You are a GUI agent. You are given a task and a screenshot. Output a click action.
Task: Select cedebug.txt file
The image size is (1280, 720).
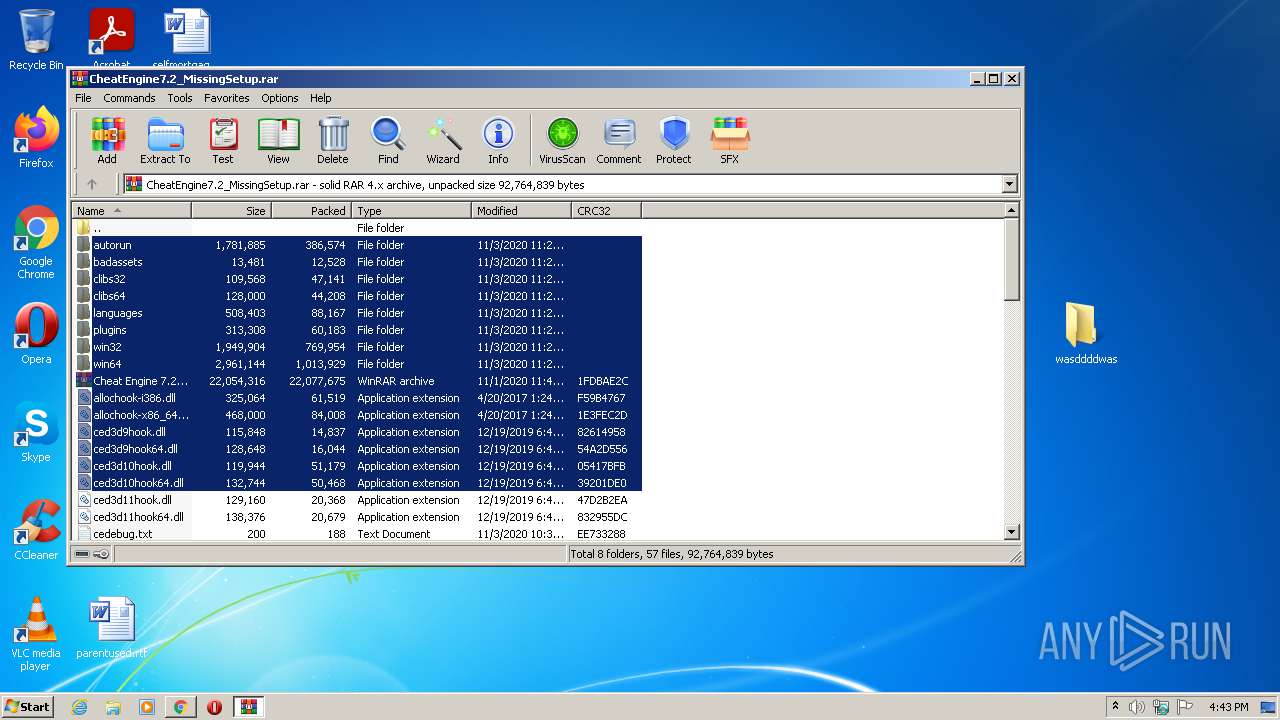357,534
